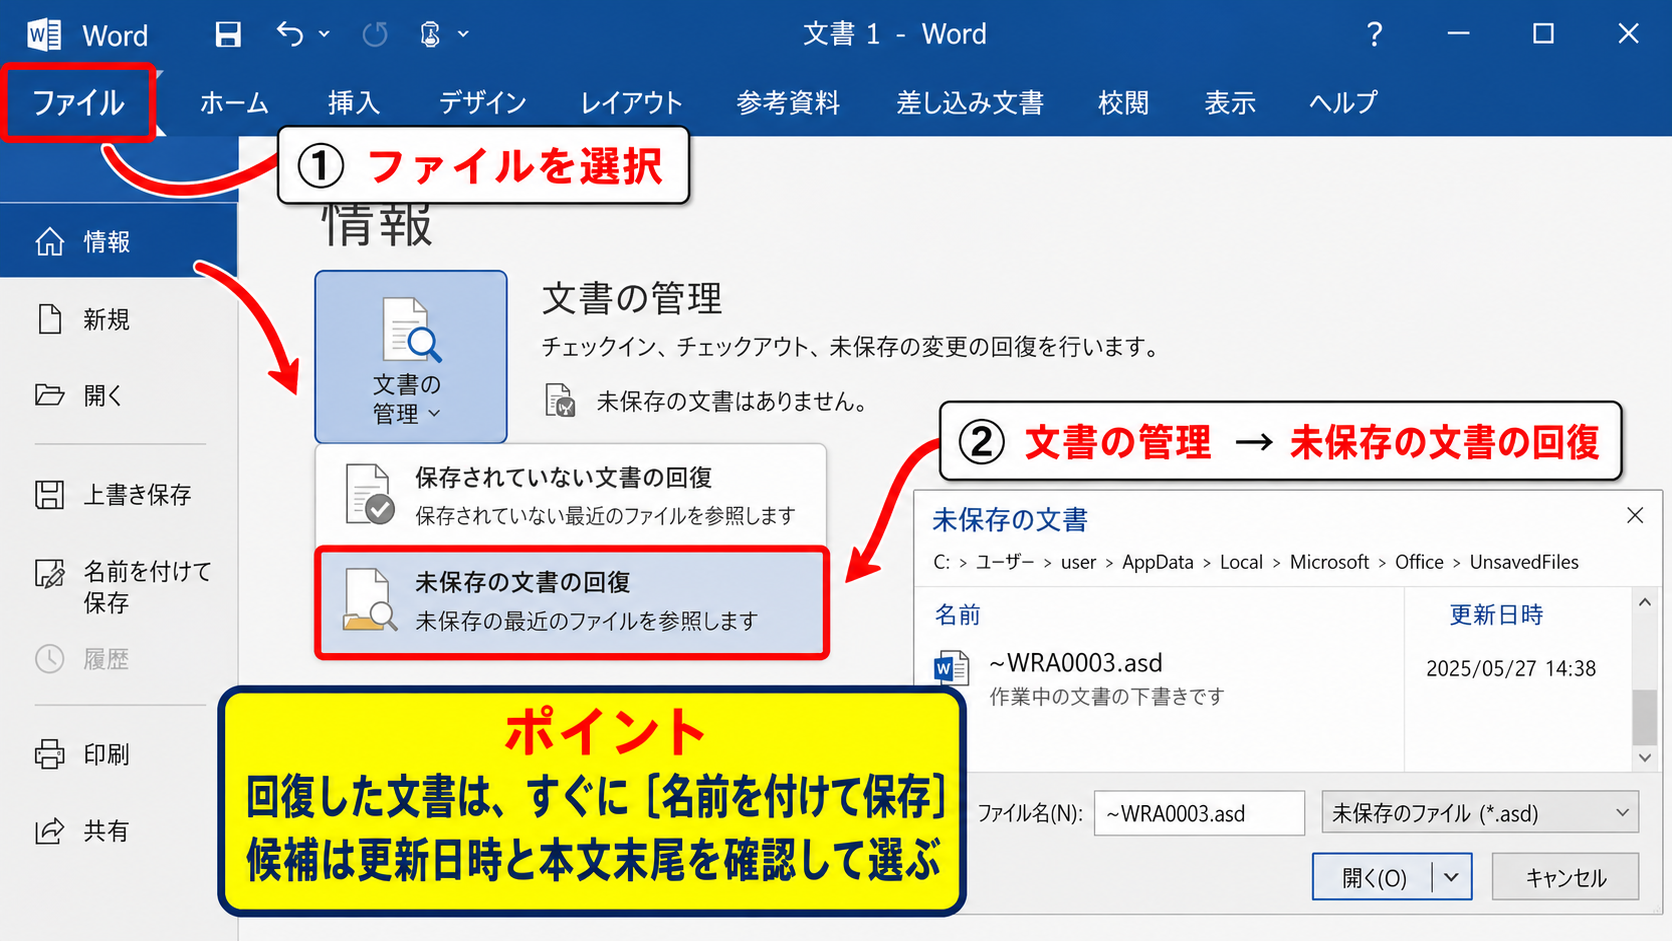Click user in the dialog path
Viewport: 1672px width, 941px height.
click(x=1078, y=562)
